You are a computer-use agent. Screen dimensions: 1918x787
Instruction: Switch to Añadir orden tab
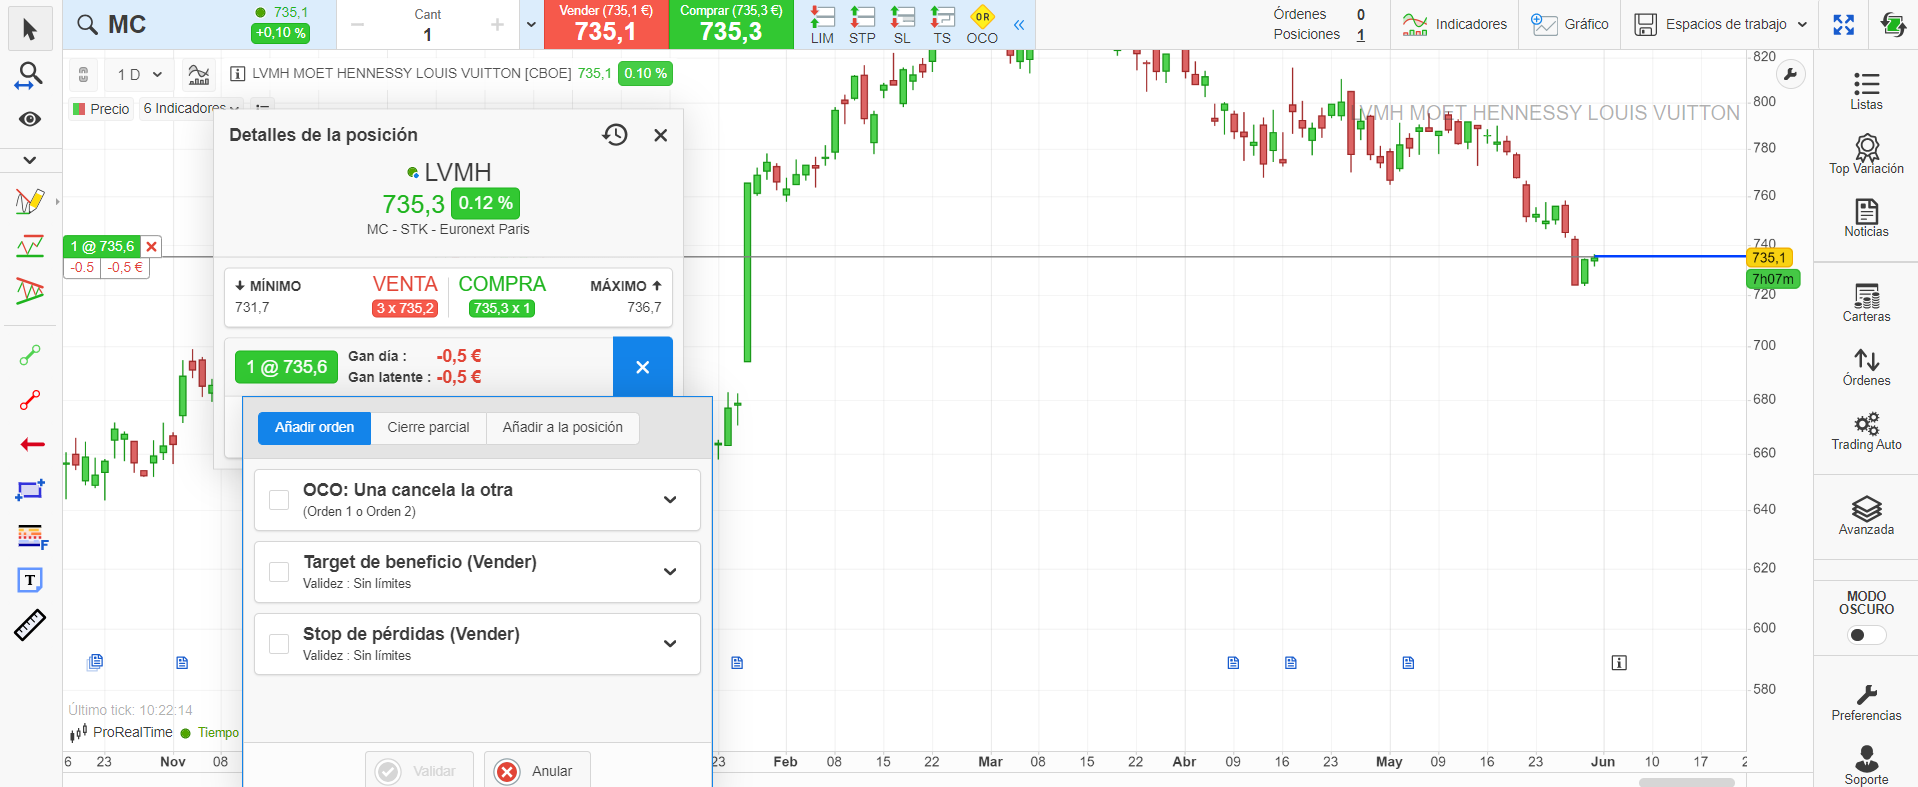click(314, 428)
